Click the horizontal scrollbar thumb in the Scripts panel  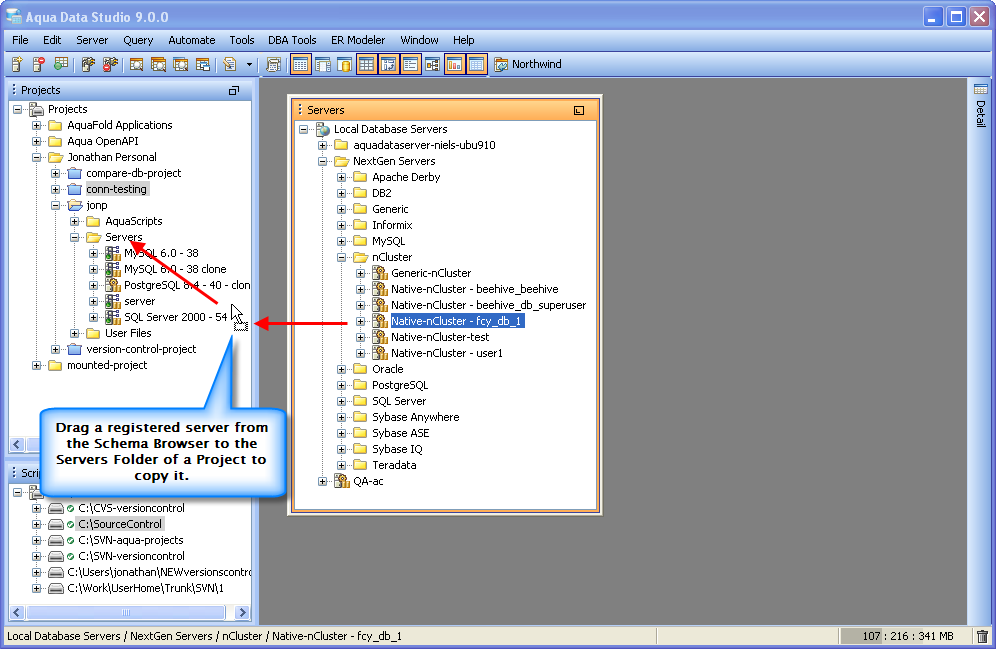click(126, 612)
